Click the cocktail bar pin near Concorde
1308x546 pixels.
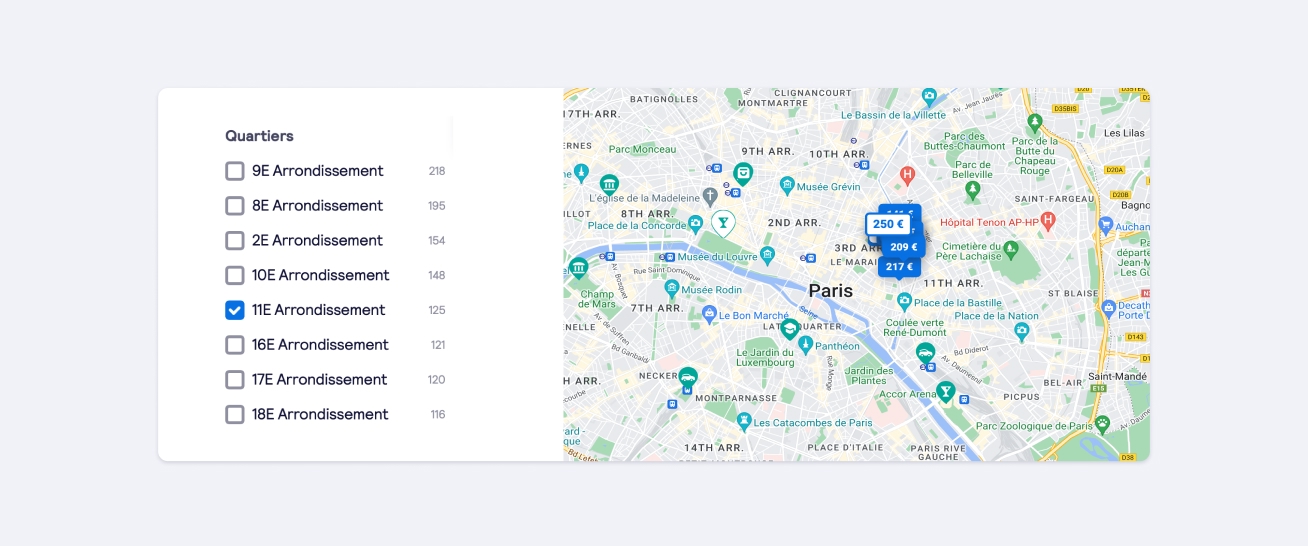723,221
